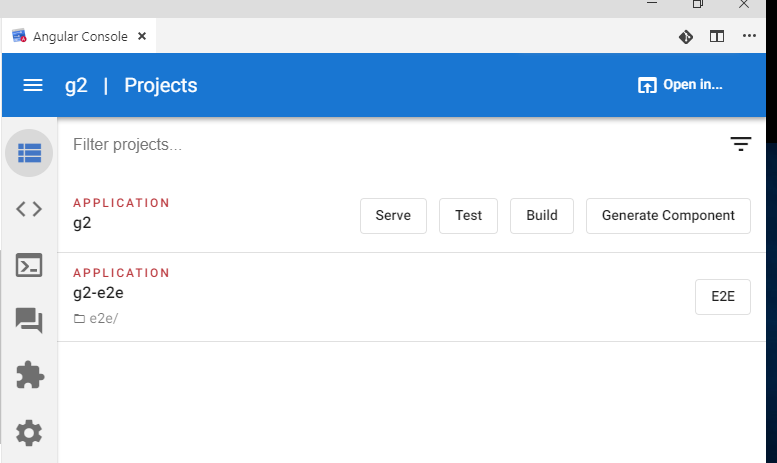Screen dimensions: 777x463
Task: Click the E2E button for g2-e2e
Action: pos(722,297)
